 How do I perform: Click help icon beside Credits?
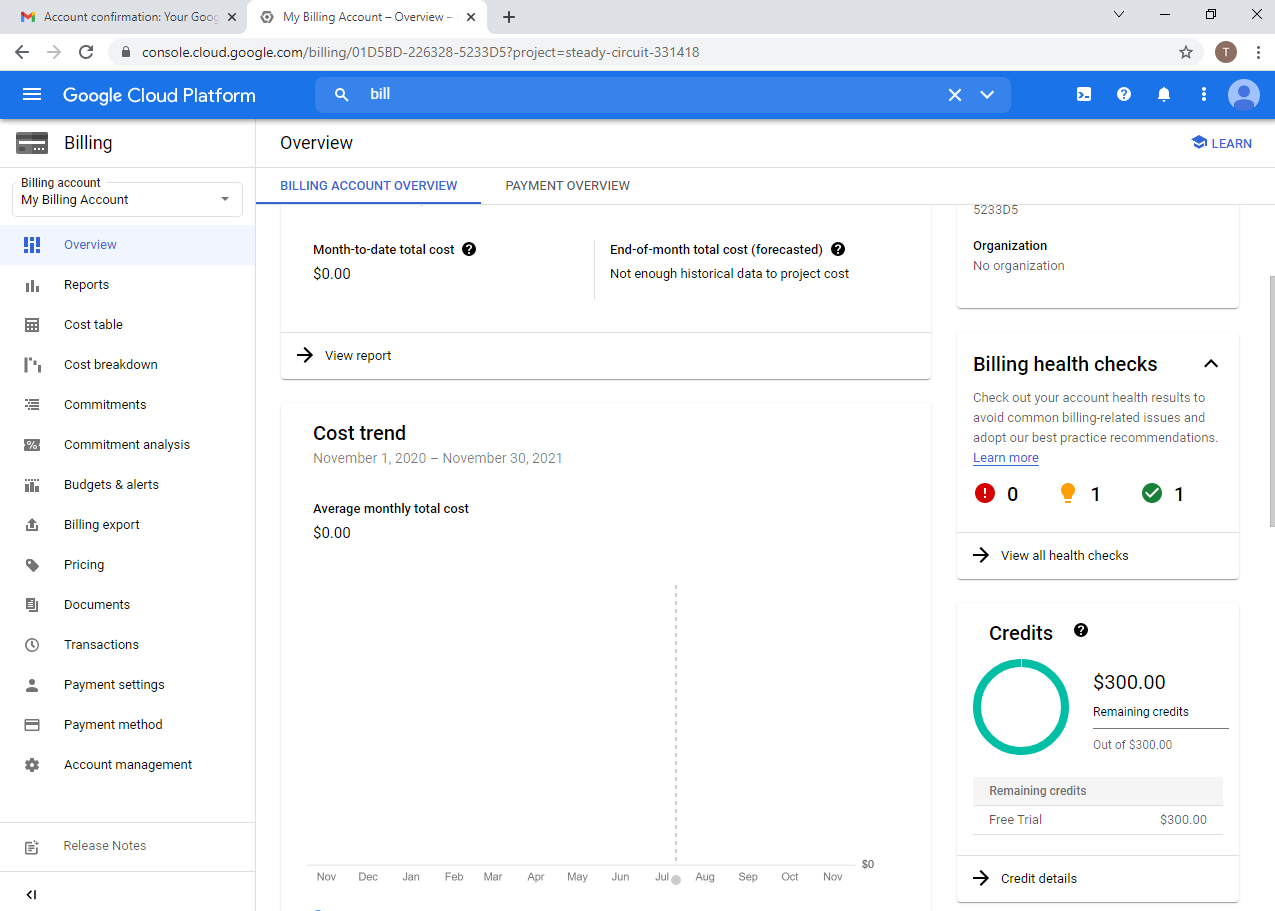(x=1081, y=630)
